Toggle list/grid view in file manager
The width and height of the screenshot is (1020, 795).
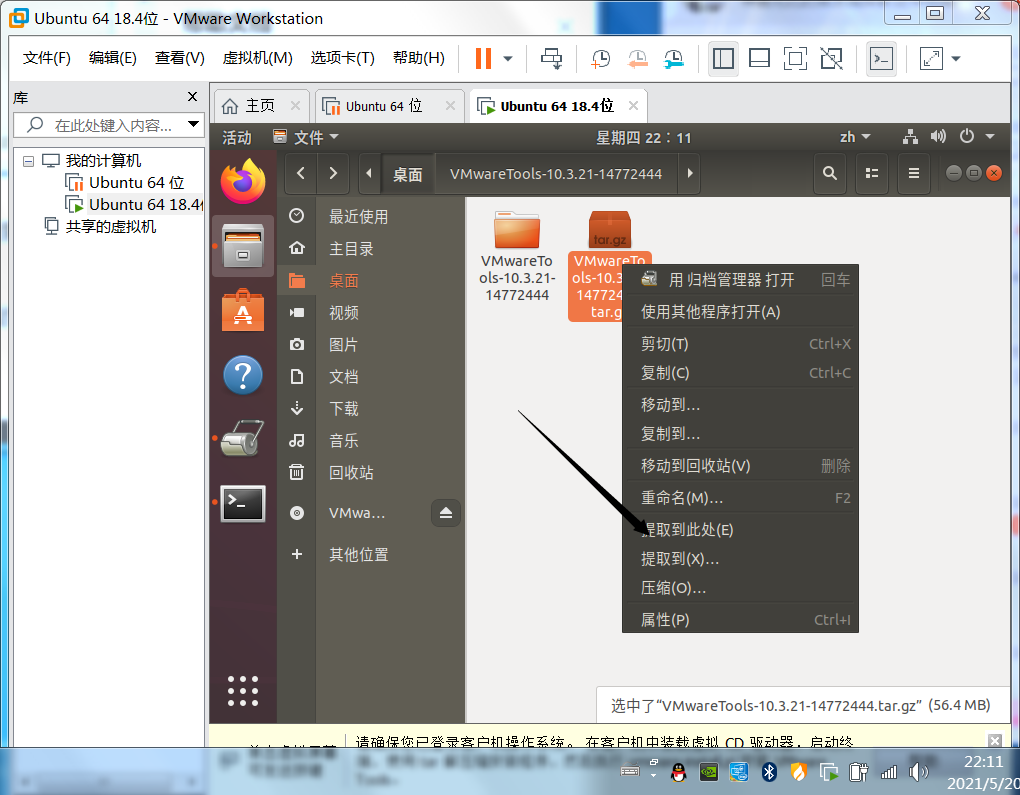872,173
